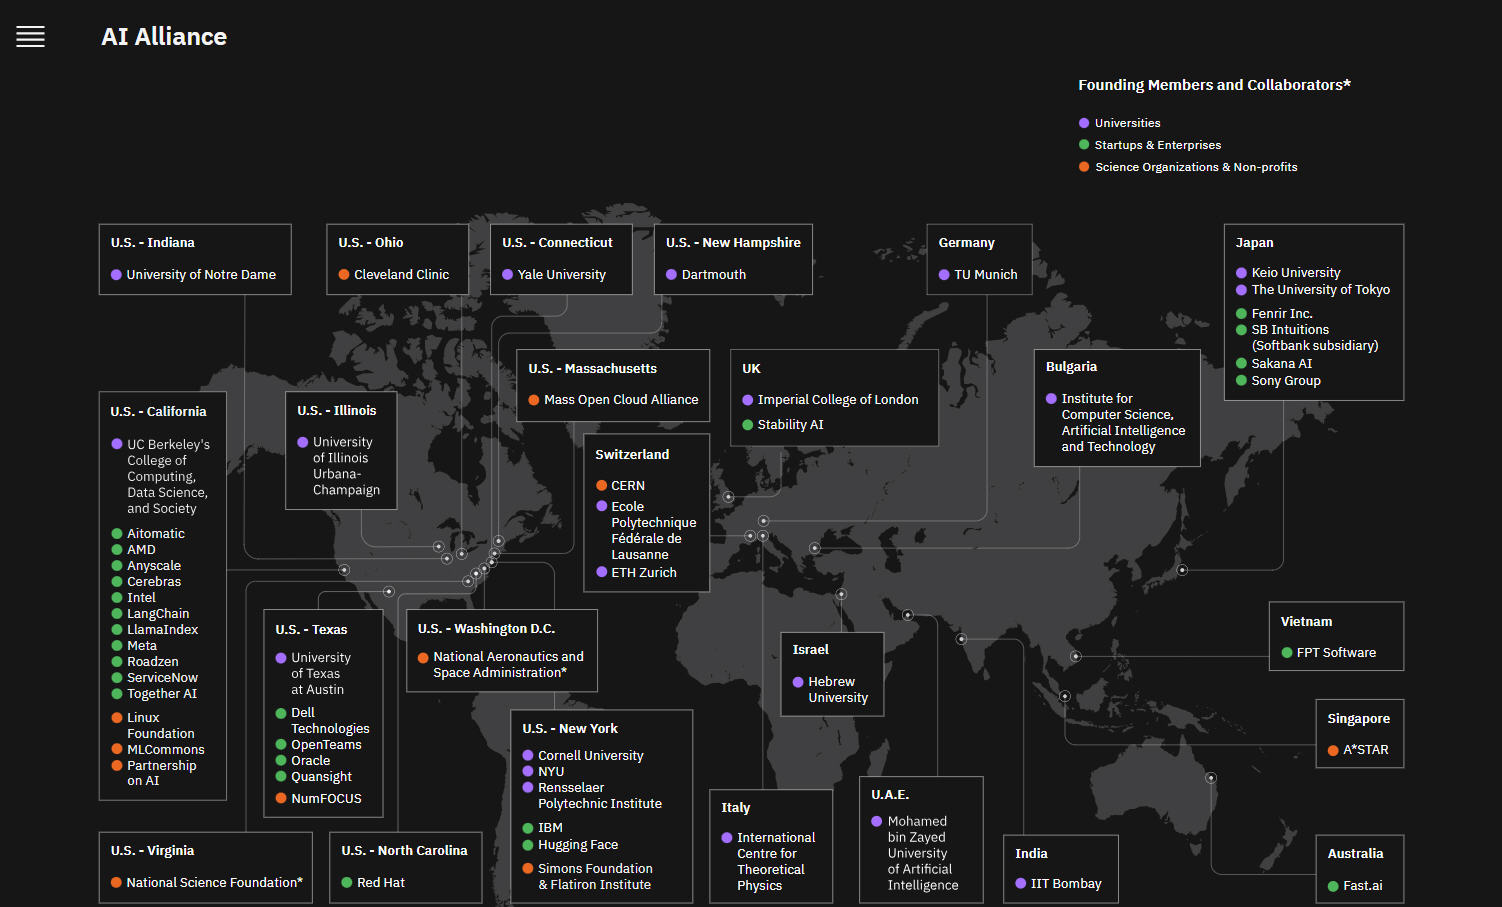Click Sakana AI in the Japan box
Screen dimensions: 1502x907
point(1281,364)
